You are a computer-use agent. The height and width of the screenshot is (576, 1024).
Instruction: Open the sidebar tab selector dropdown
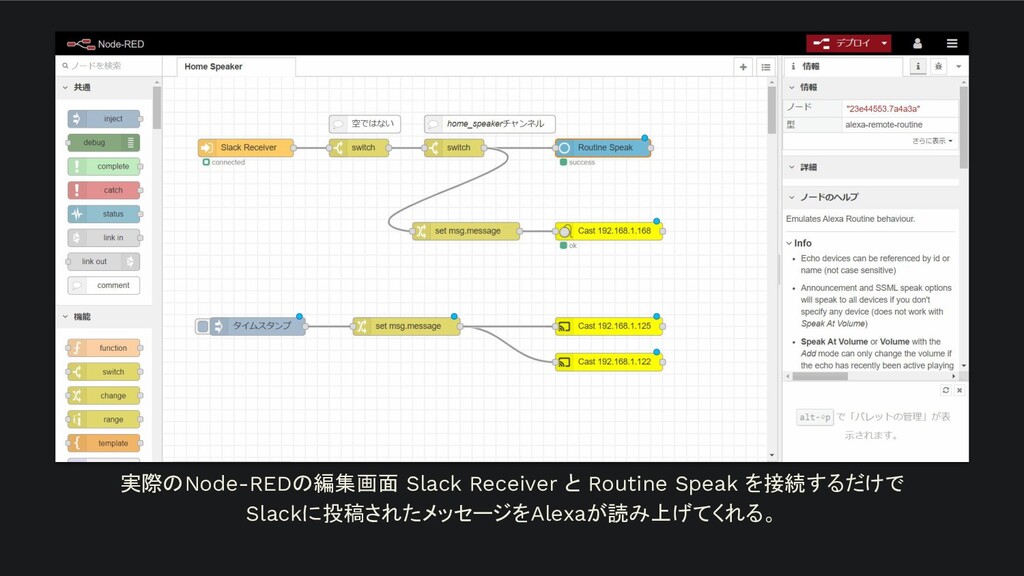[959, 66]
